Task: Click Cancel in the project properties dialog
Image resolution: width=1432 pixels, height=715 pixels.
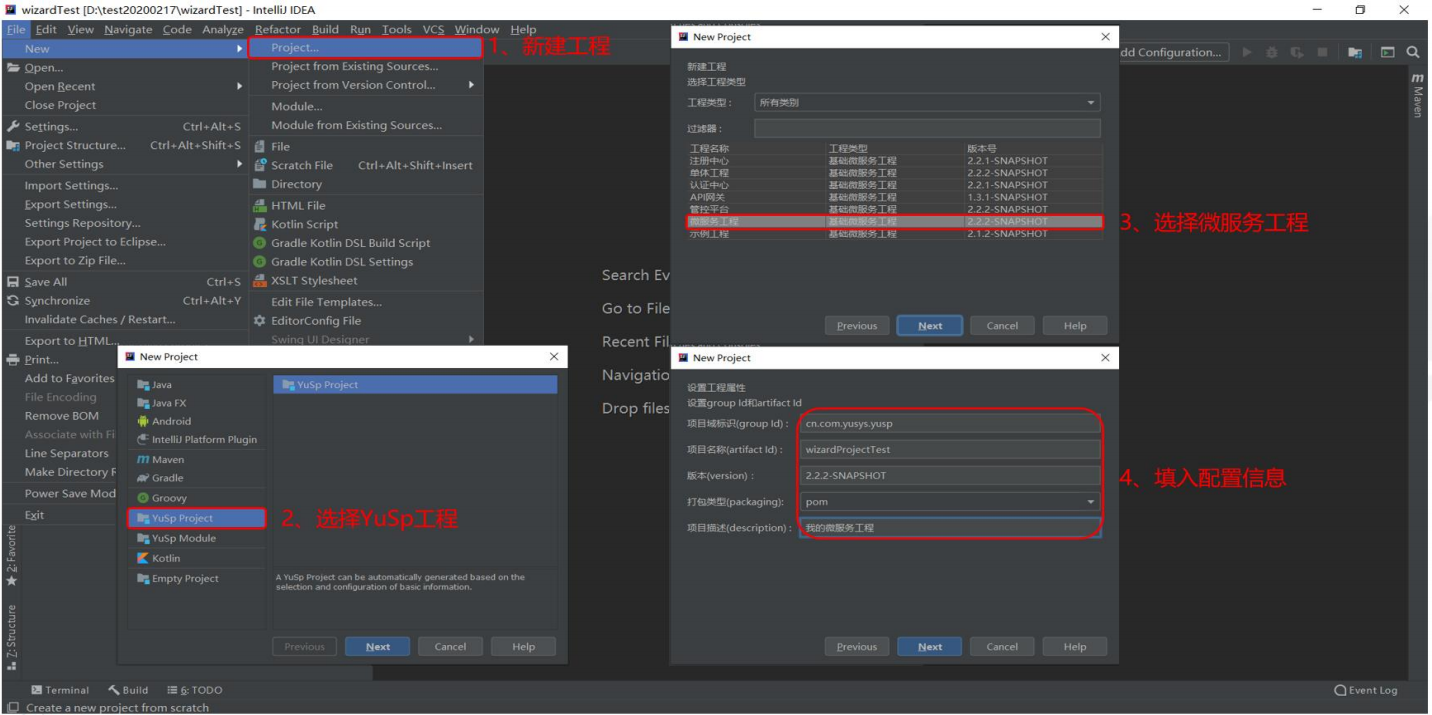Action: pyautogui.click(x=1002, y=647)
